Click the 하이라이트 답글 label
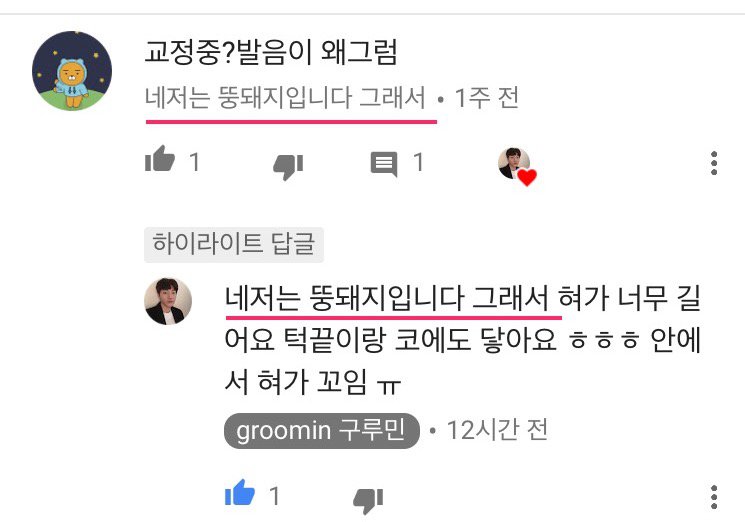 click(x=234, y=244)
